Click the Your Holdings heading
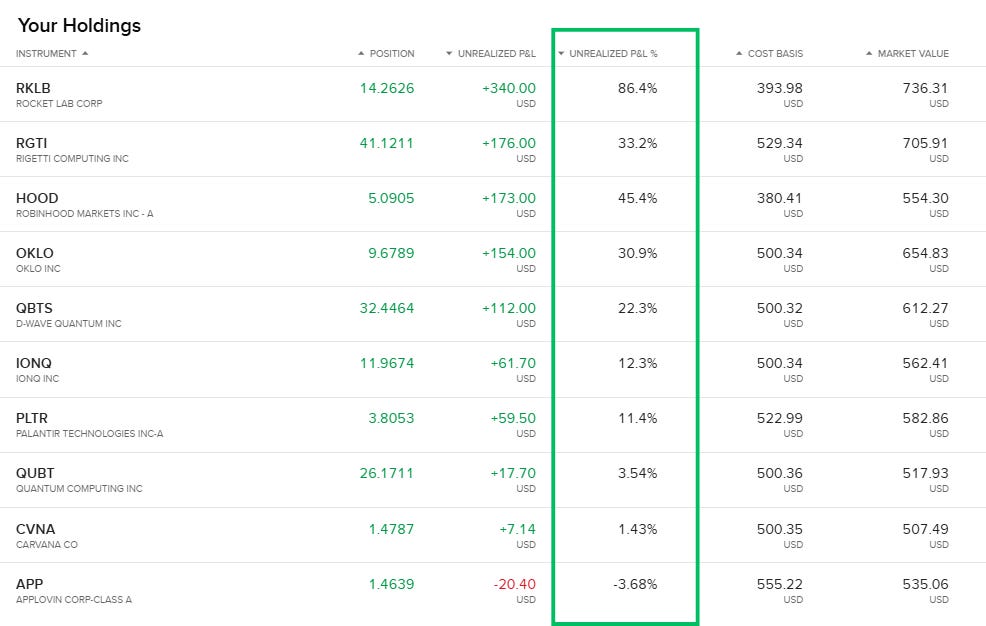 coord(79,25)
